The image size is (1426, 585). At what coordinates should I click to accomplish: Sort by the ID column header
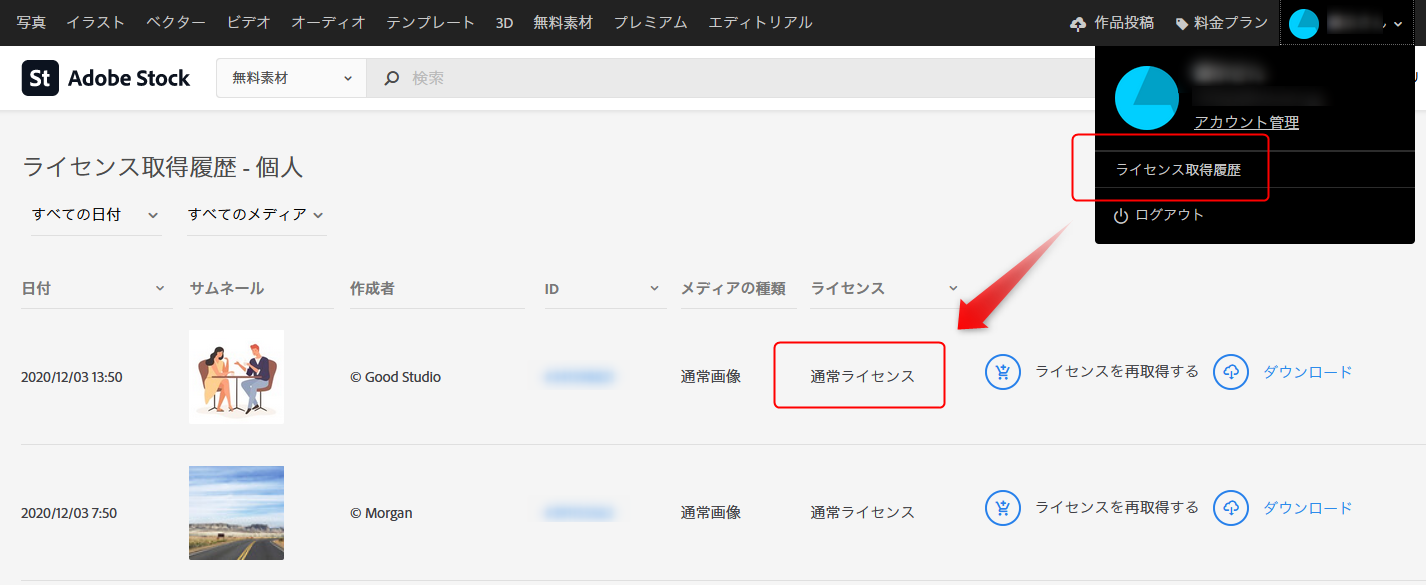click(x=604, y=288)
